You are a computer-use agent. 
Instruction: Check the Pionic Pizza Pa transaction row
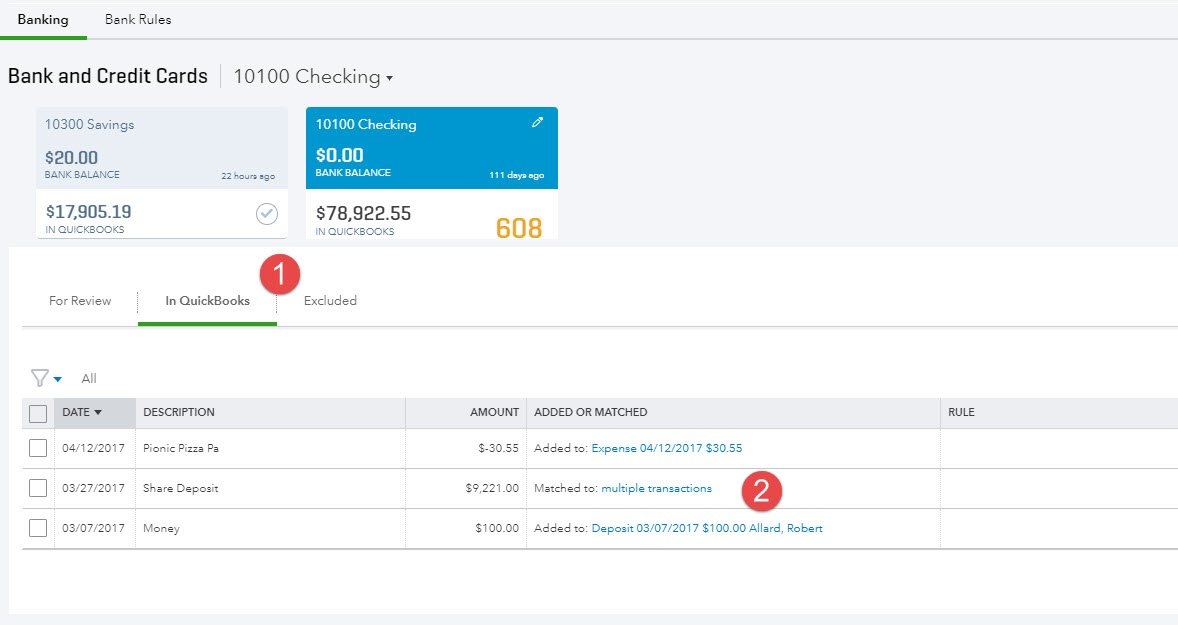38,448
